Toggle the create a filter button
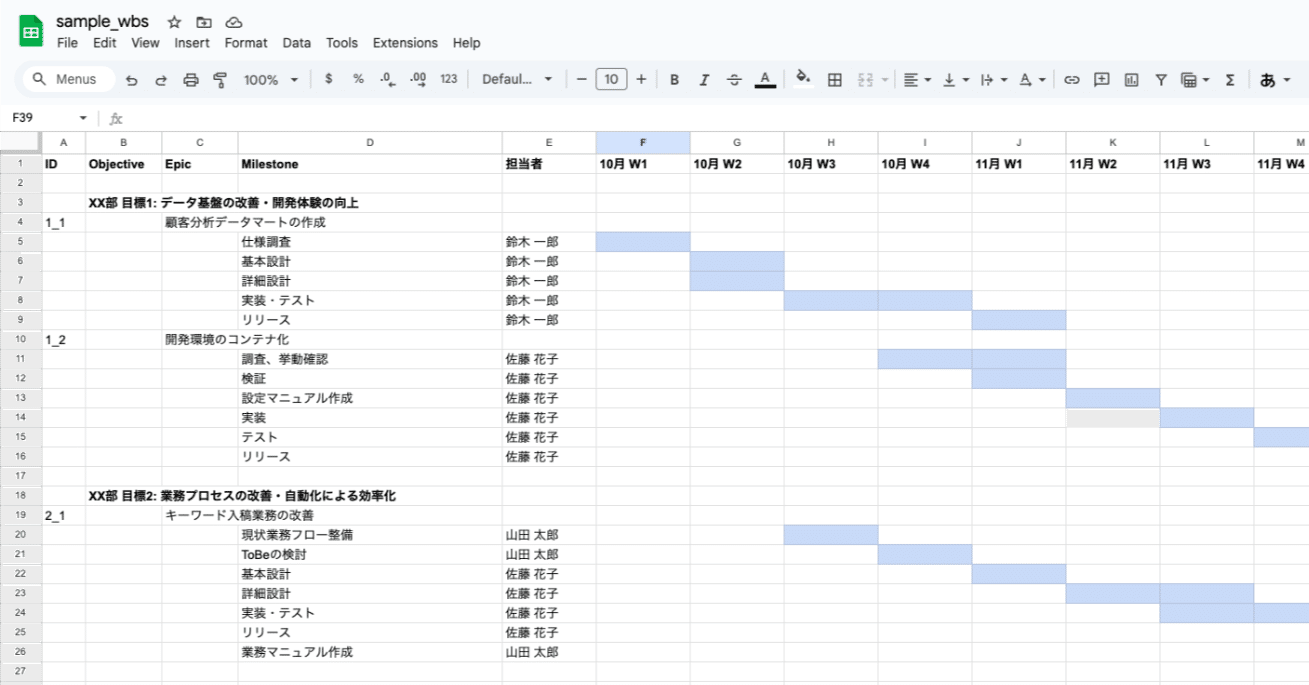The image size is (1309, 685). coord(1161,79)
